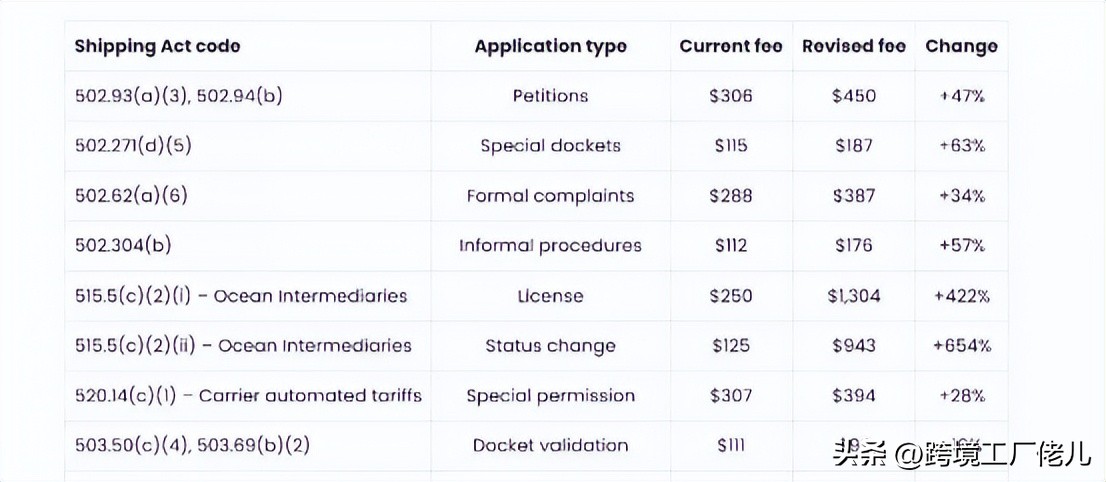Image resolution: width=1106 pixels, height=482 pixels.
Task: Select the License application type cell
Action: [x=550, y=296]
